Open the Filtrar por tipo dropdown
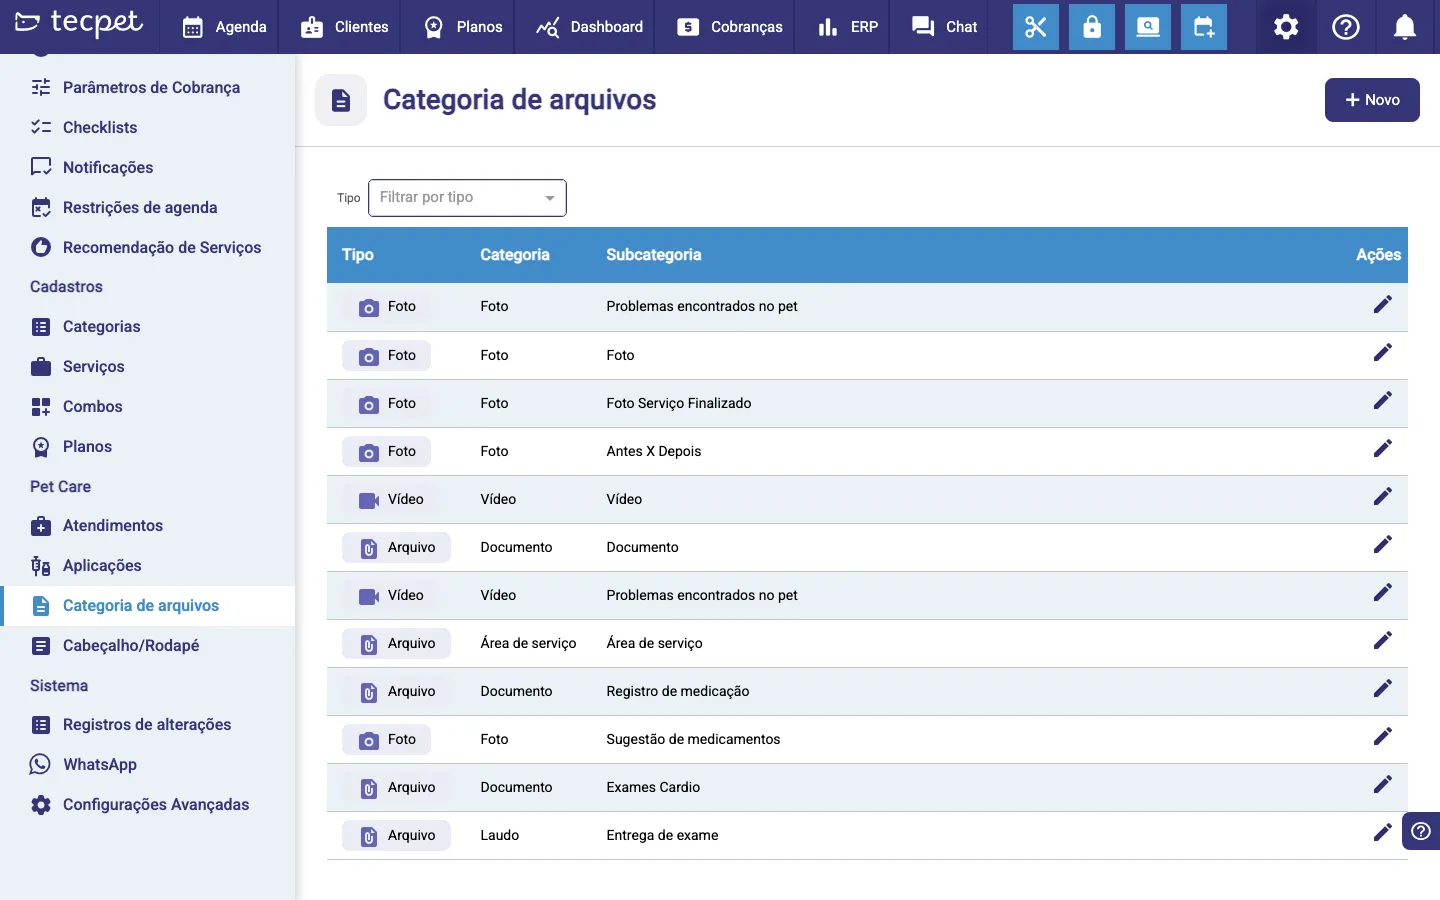Viewport: 1440px width, 900px height. point(467,198)
